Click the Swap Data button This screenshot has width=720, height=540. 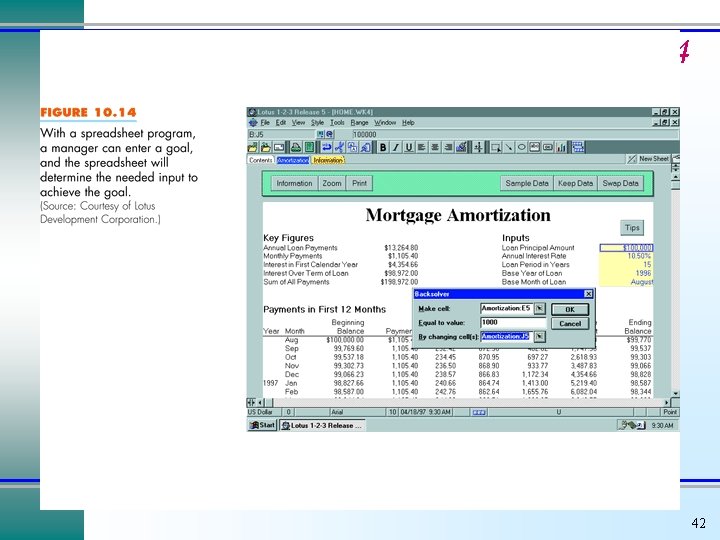coord(620,183)
